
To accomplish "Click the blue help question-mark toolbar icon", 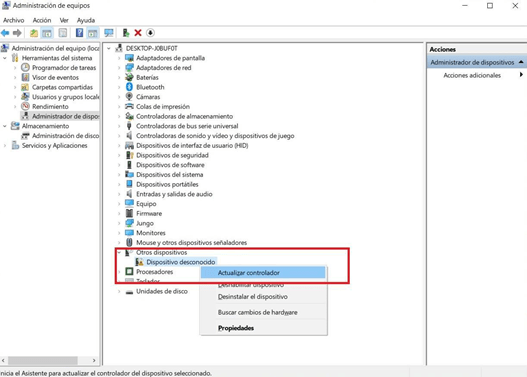I will pyautogui.click(x=79, y=33).
